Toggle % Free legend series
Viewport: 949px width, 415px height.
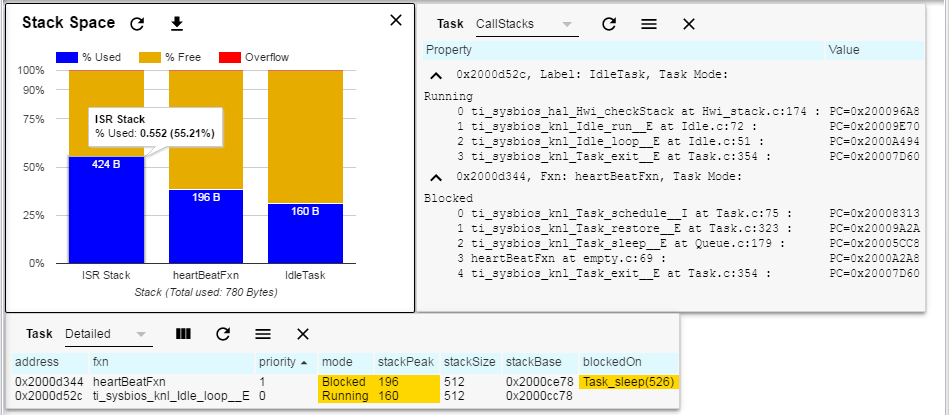170,57
